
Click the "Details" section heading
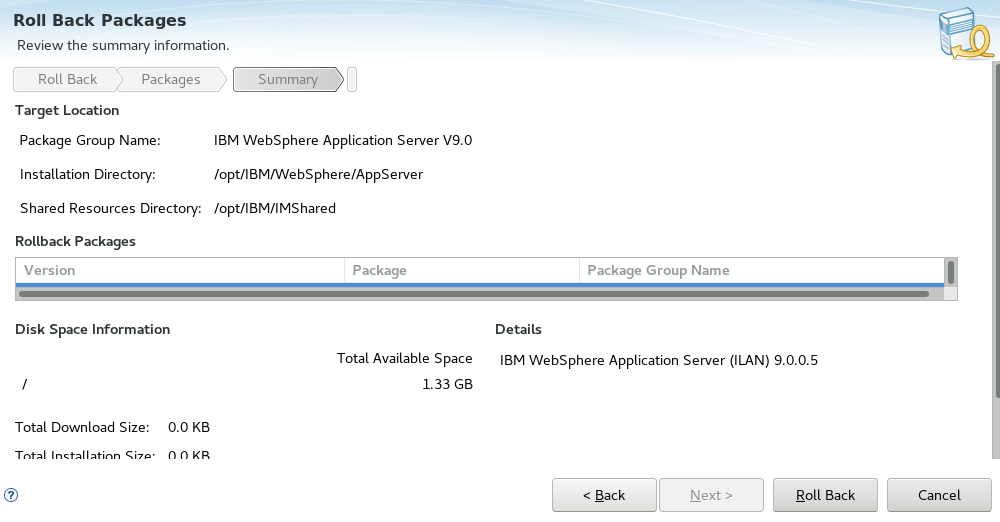click(518, 329)
